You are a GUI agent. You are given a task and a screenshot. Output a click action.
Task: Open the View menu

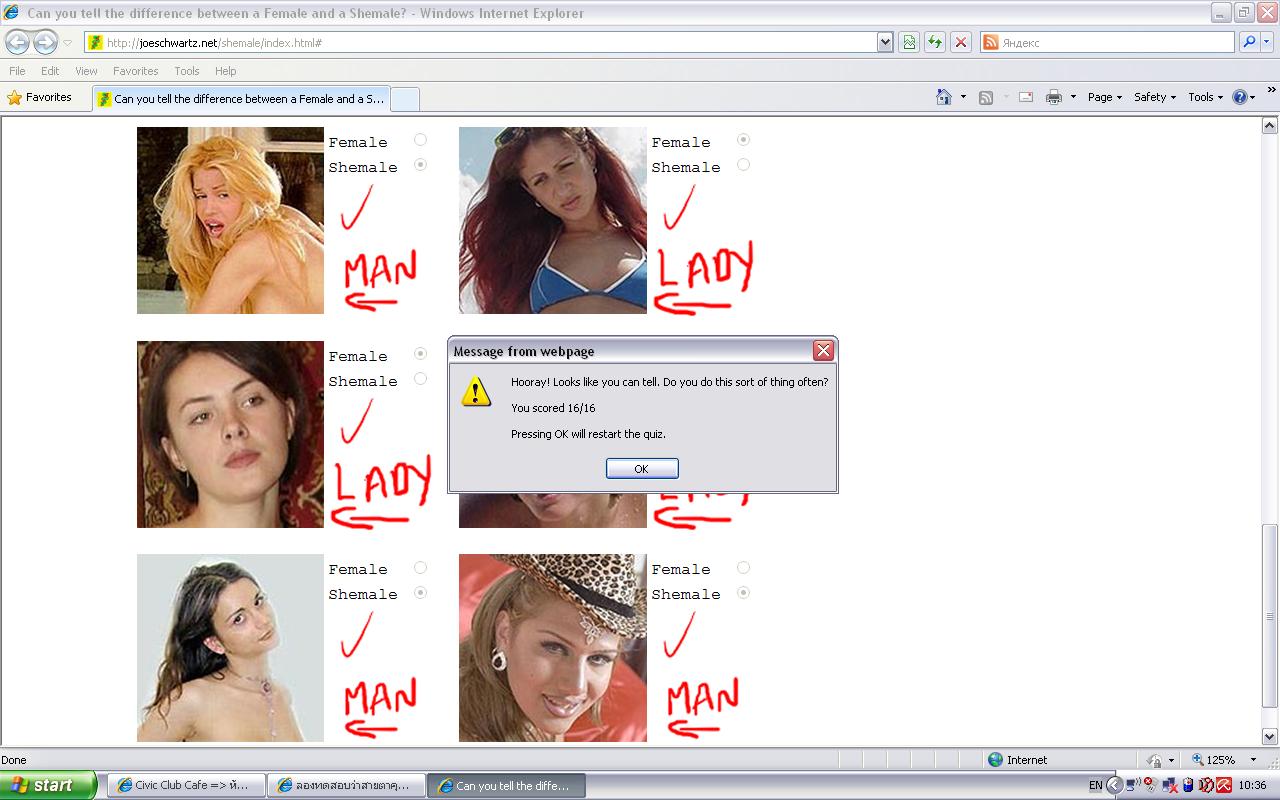86,71
